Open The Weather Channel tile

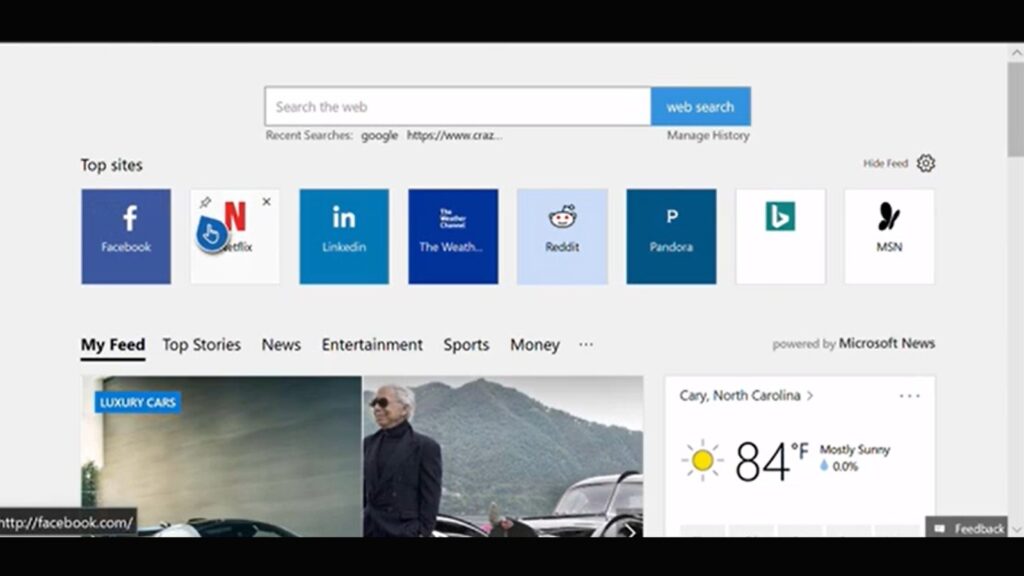[452, 236]
